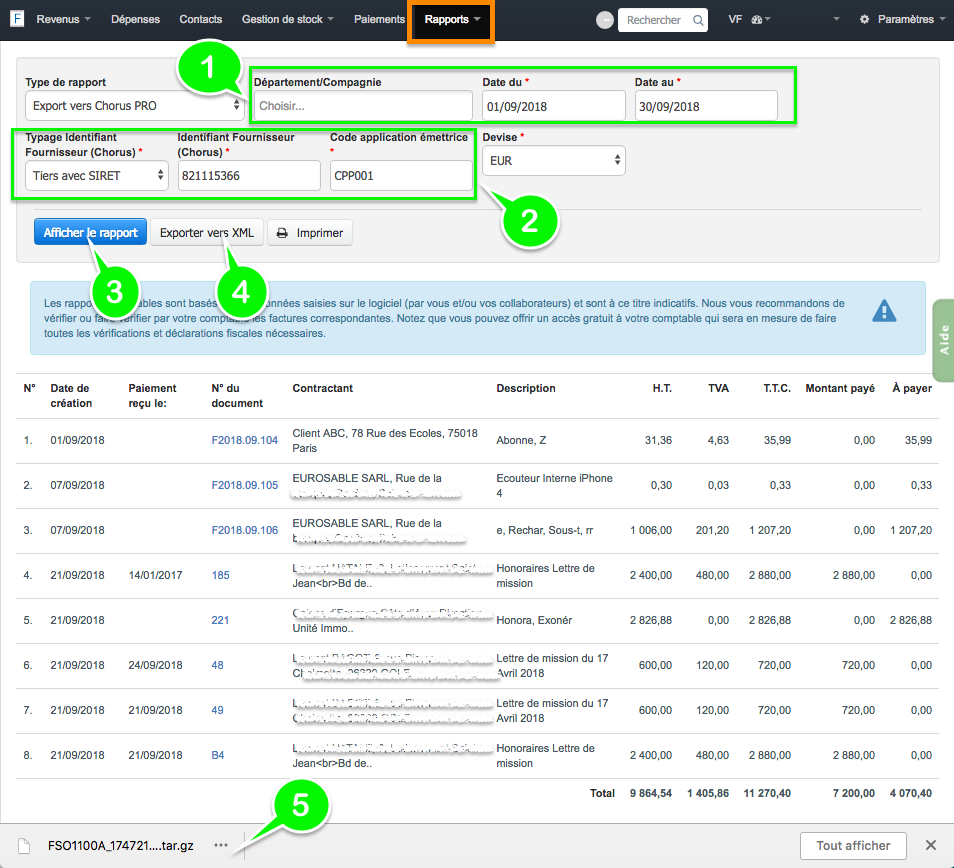
Task: Click Exporter vers XML button
Action: 207,233
